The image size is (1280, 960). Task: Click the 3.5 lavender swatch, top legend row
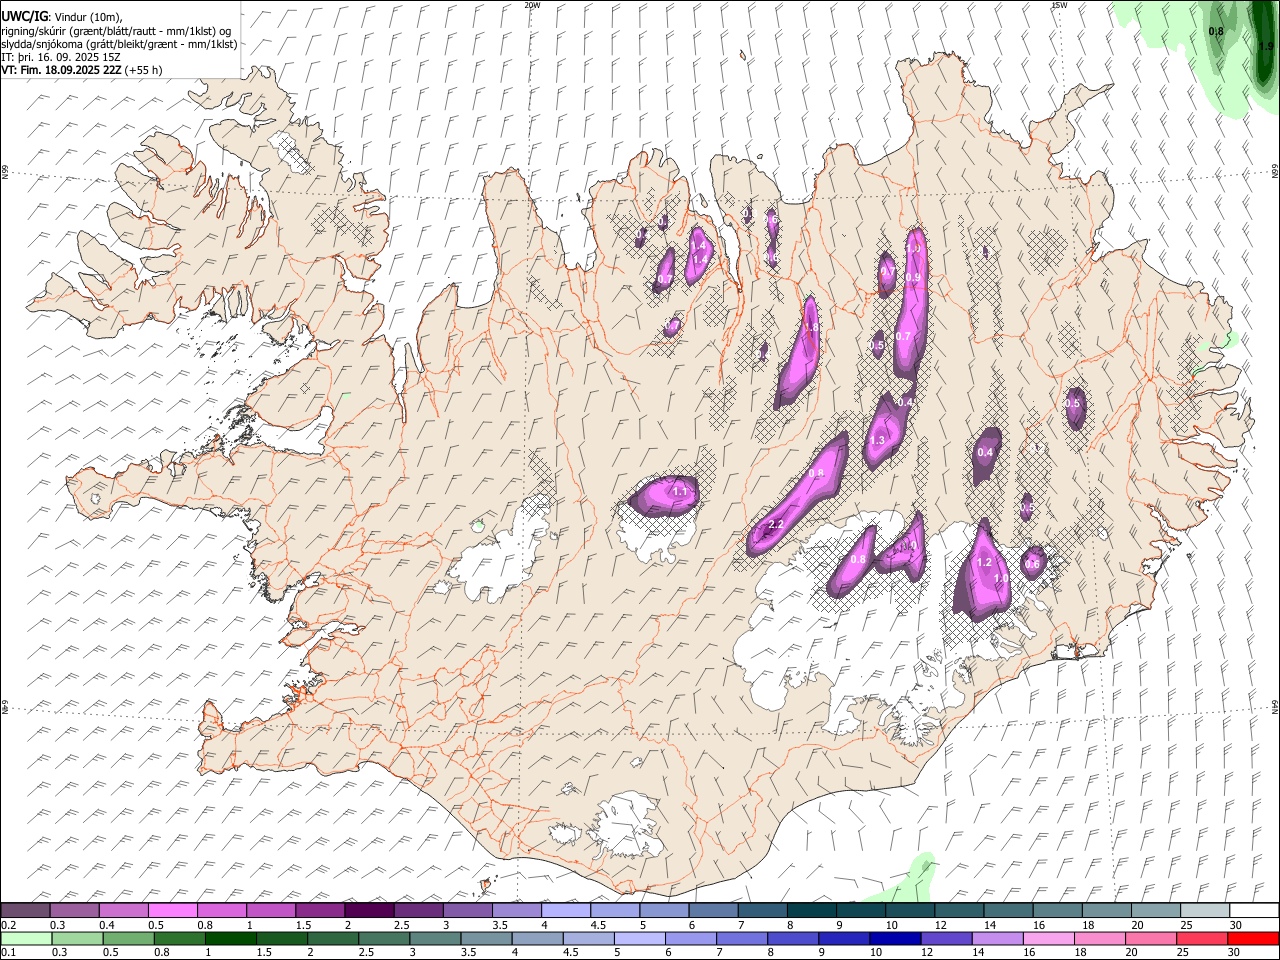coord(516,911)
